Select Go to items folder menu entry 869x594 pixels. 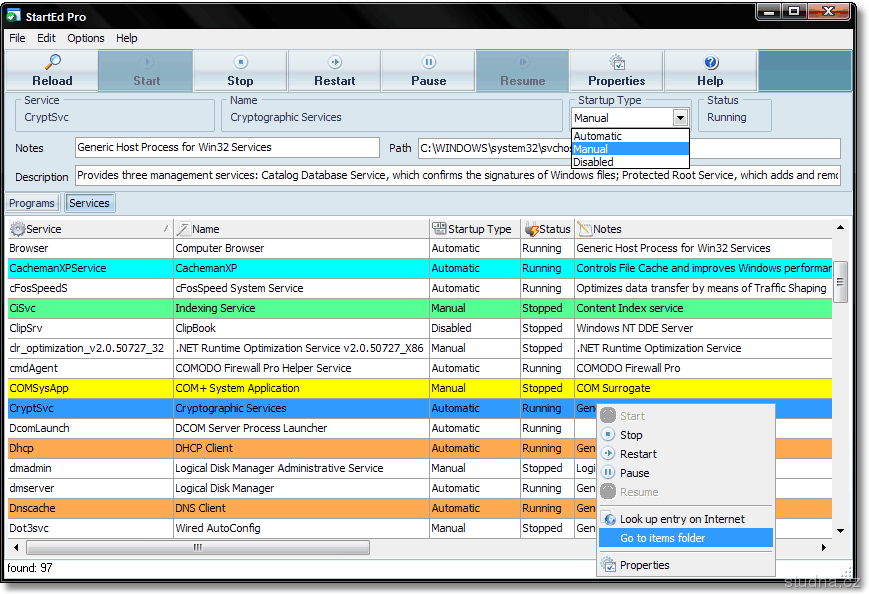pyautogui.click(x=663, y=538)
